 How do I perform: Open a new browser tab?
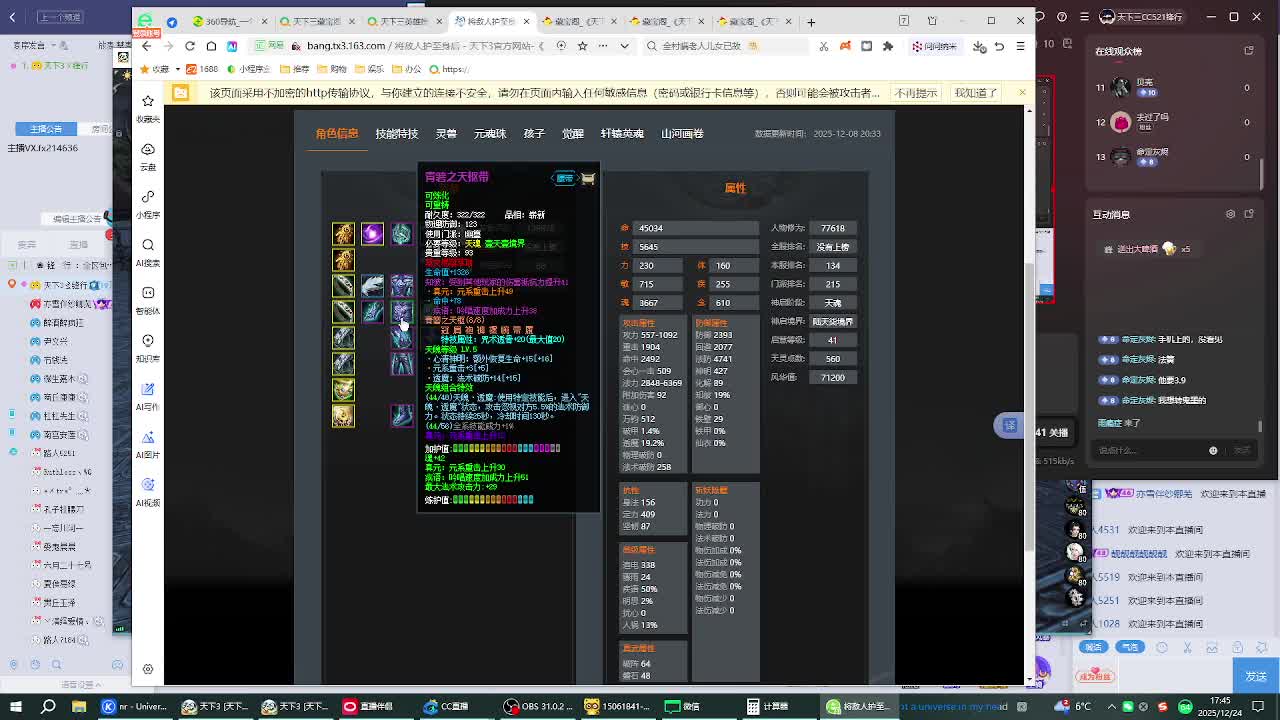pos(811,21)
